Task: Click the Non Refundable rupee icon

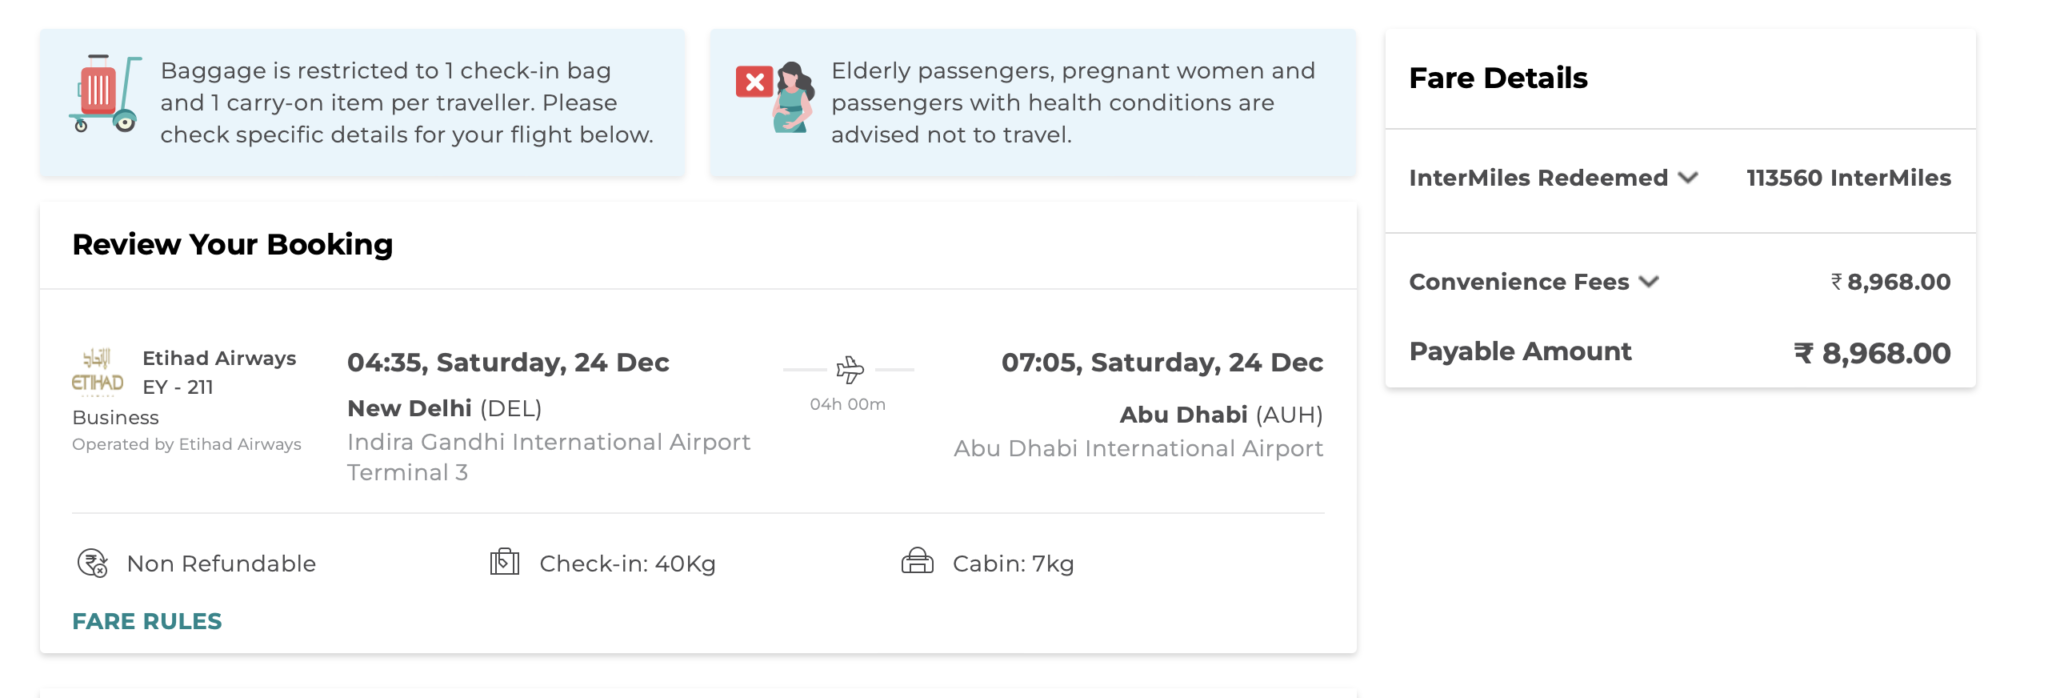Action: [x=92, y=564]
